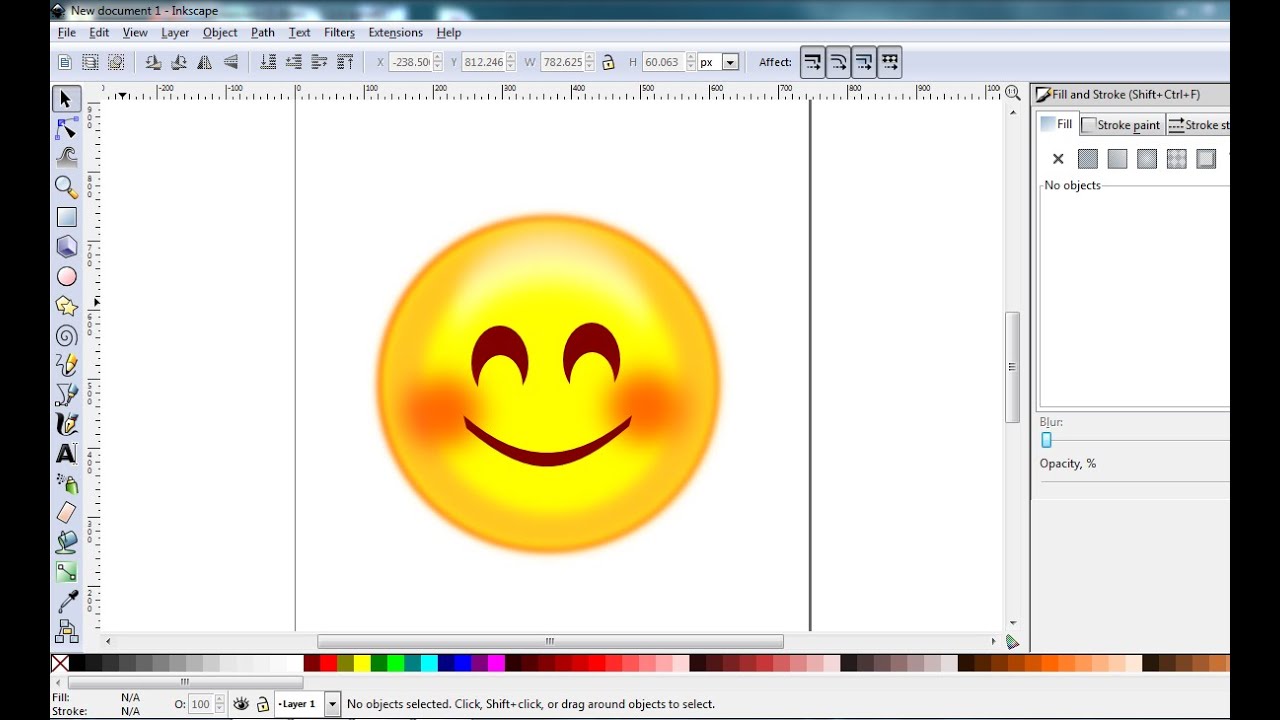Rotate selection 90° clockwise
Image resolution: width=1280 pixels, height=720 pixels.
pyautogui.click(x=179, y=62)
